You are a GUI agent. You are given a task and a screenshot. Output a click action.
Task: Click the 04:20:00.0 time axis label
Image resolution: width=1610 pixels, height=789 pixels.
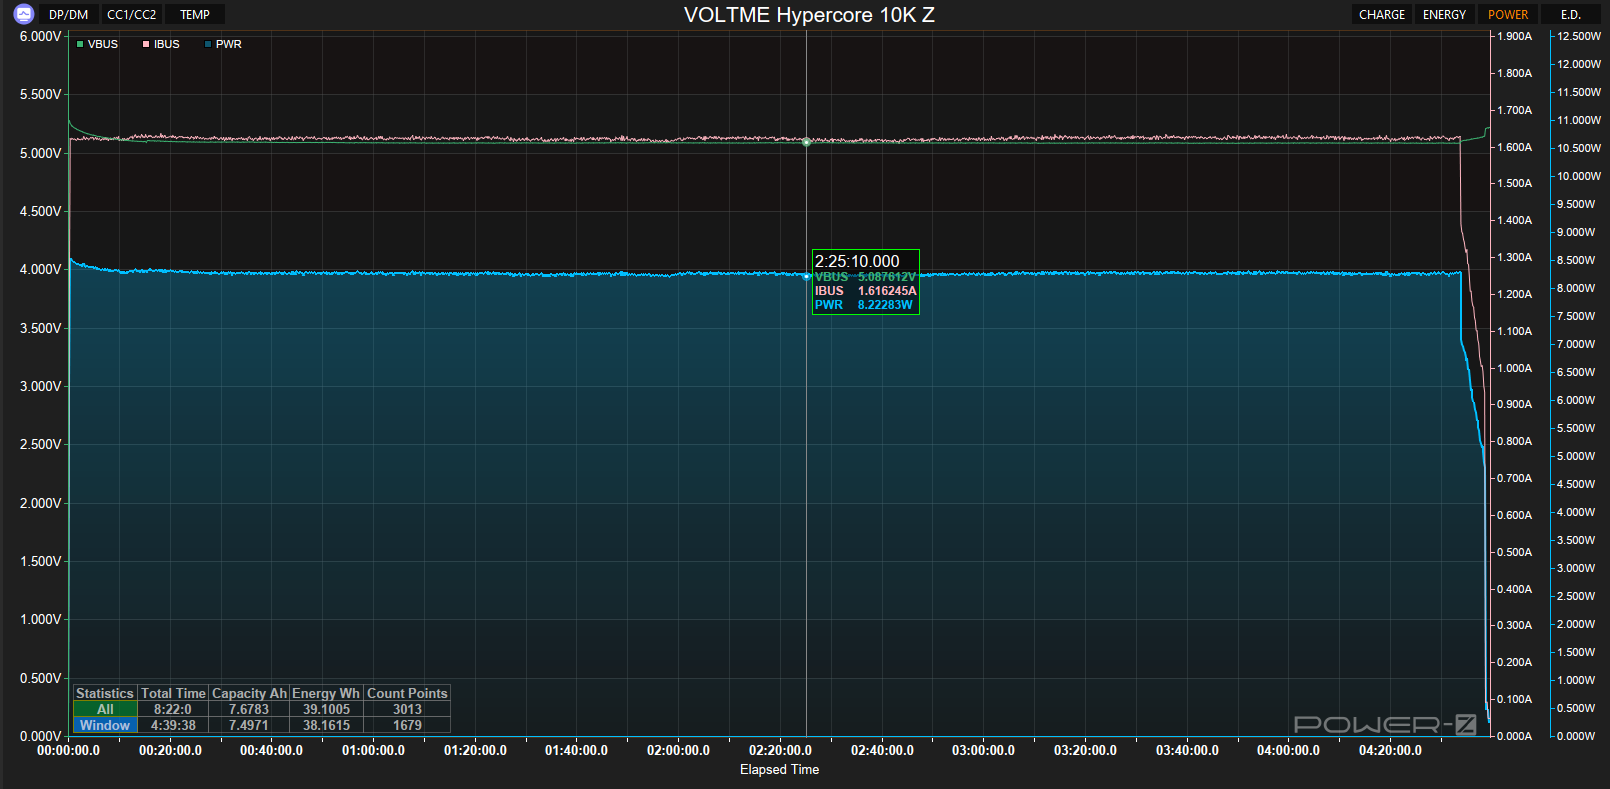(x=1390, y=750)
